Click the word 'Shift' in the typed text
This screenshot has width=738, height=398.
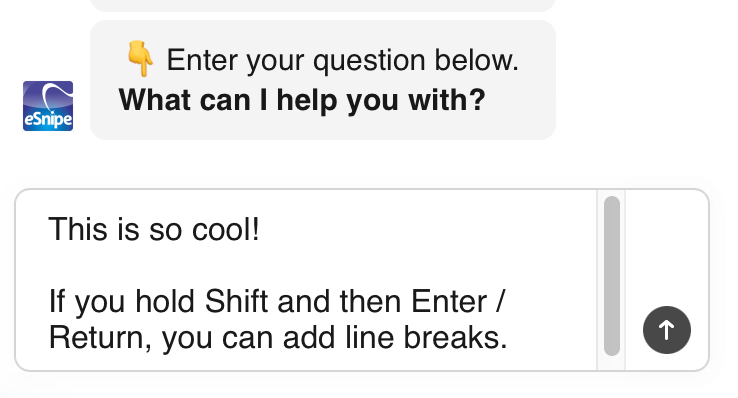(236, 301)
